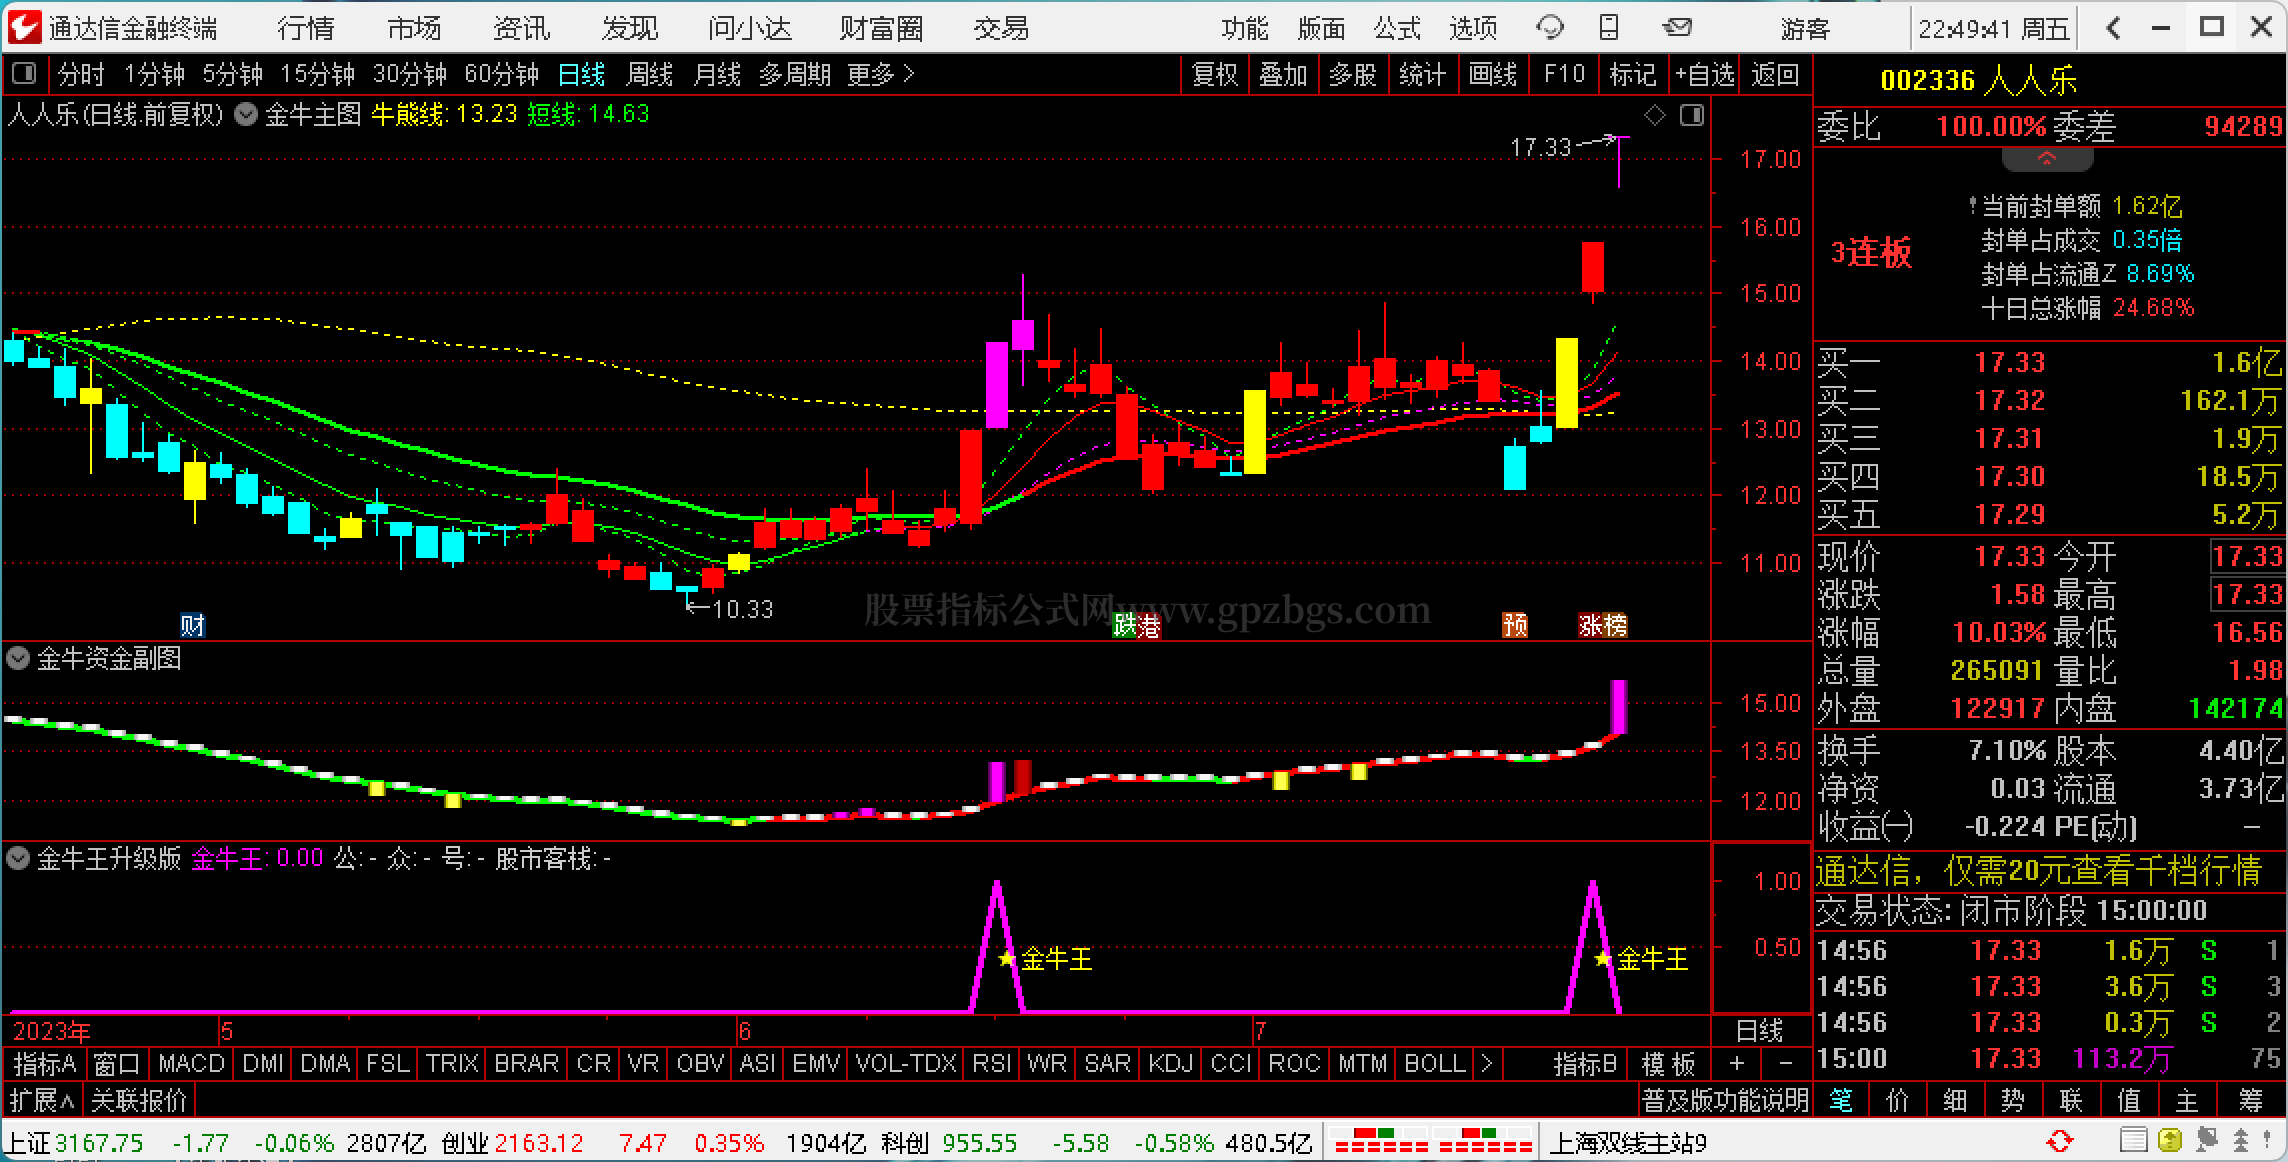
Task: Click the 预 marker on the chart
Action: (x=1515, y=626)
